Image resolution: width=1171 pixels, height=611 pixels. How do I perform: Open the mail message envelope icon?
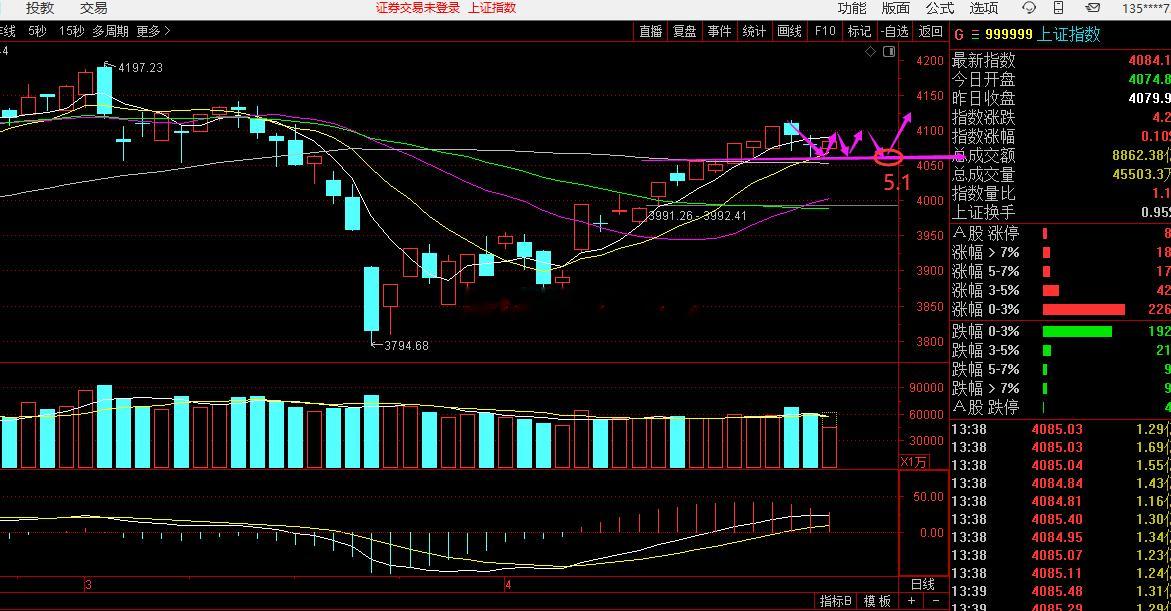tap(1092, 8)
